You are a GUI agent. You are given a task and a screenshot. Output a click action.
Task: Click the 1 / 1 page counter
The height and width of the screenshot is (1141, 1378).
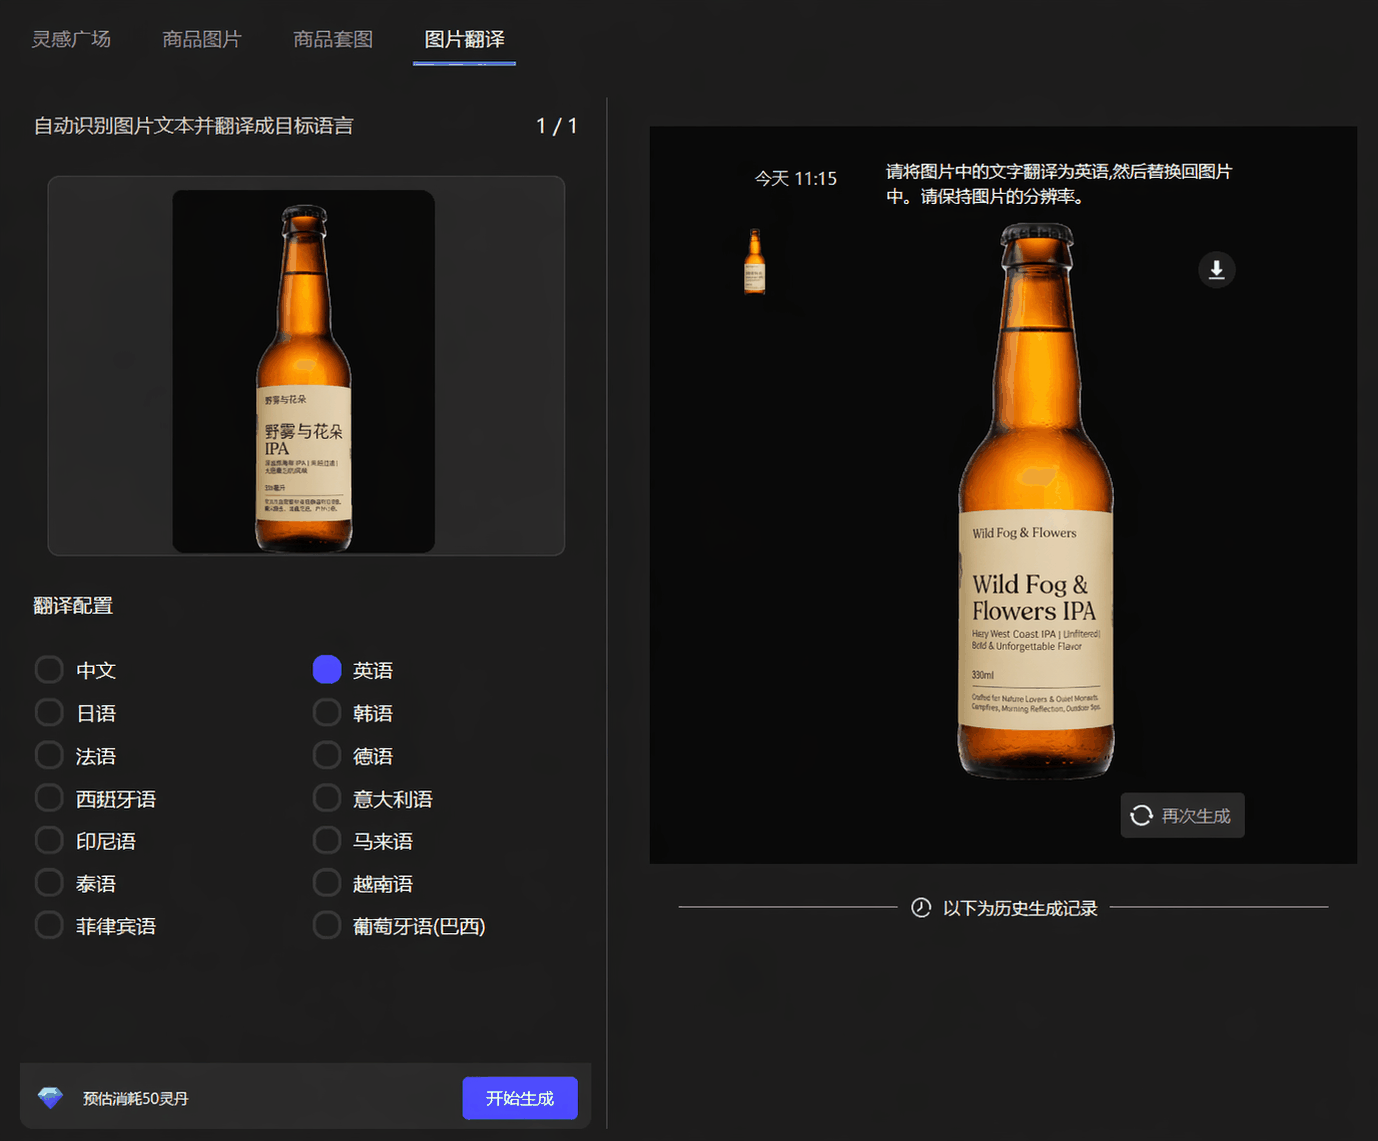click(x=557, y=126)
